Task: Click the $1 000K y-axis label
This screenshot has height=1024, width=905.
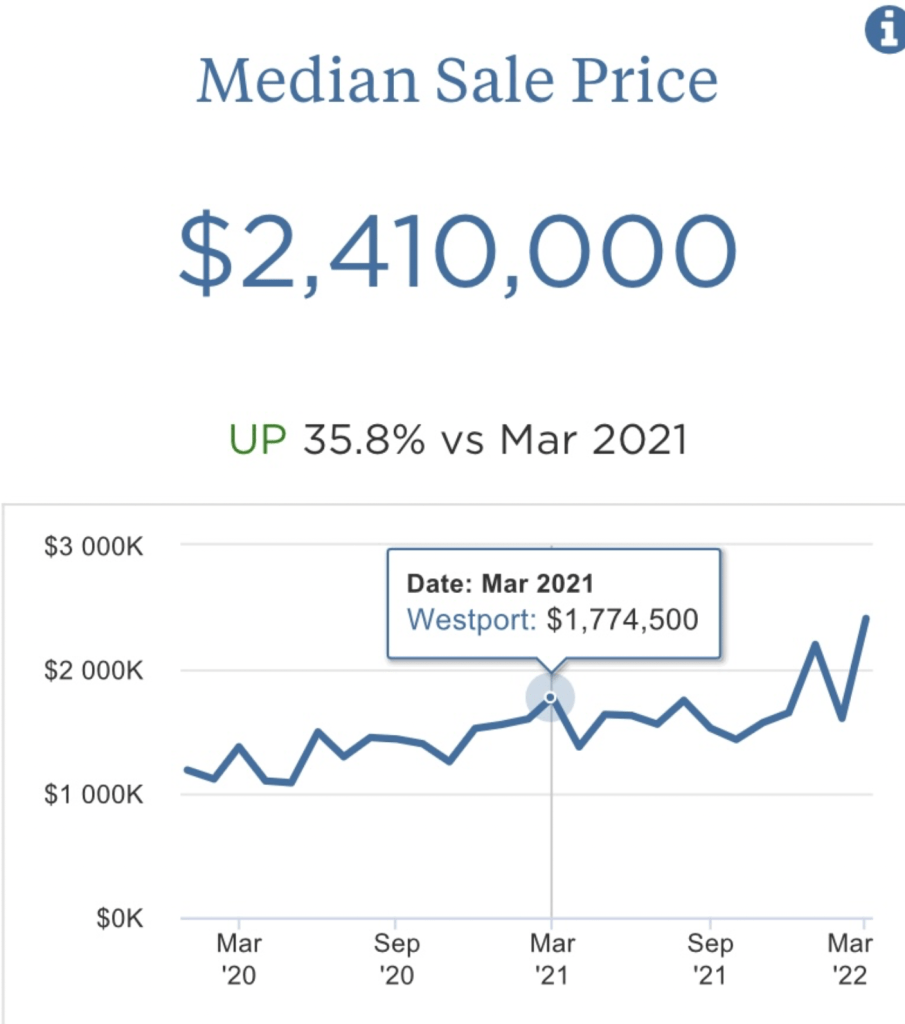Action: [94, 795]
